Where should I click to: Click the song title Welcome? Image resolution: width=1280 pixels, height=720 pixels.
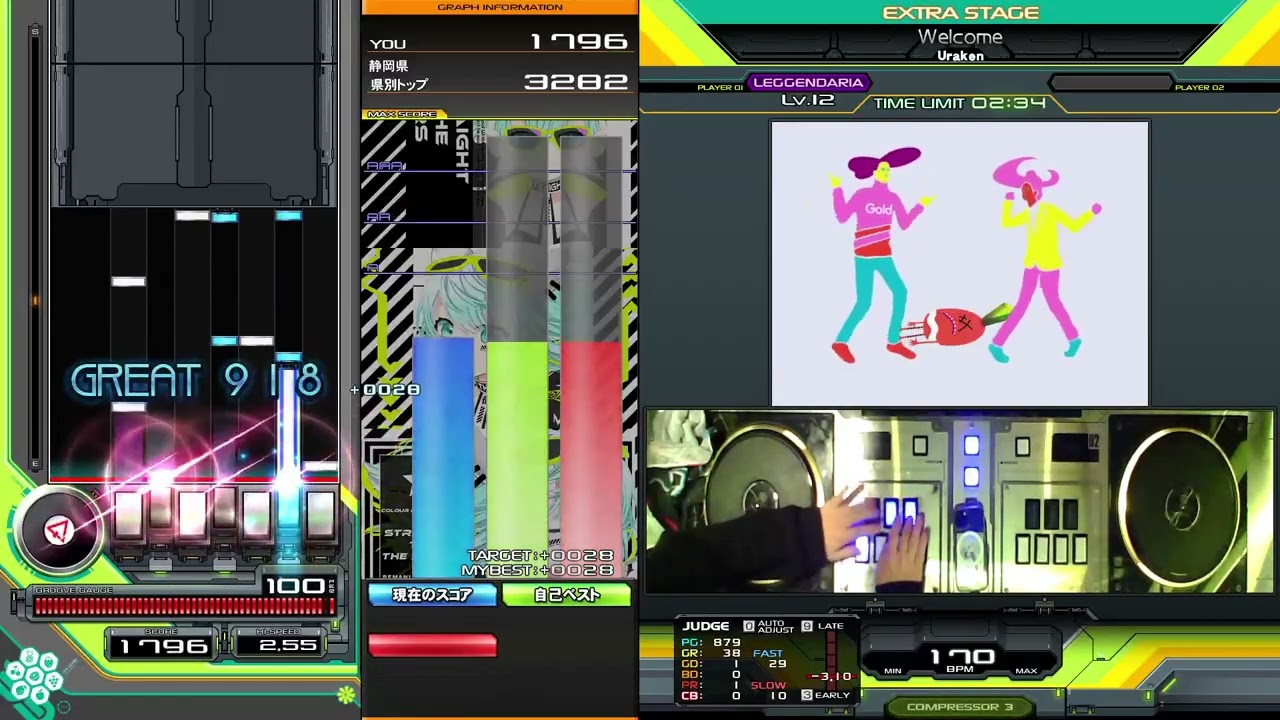pyautogui.click(x=960, y=37)
